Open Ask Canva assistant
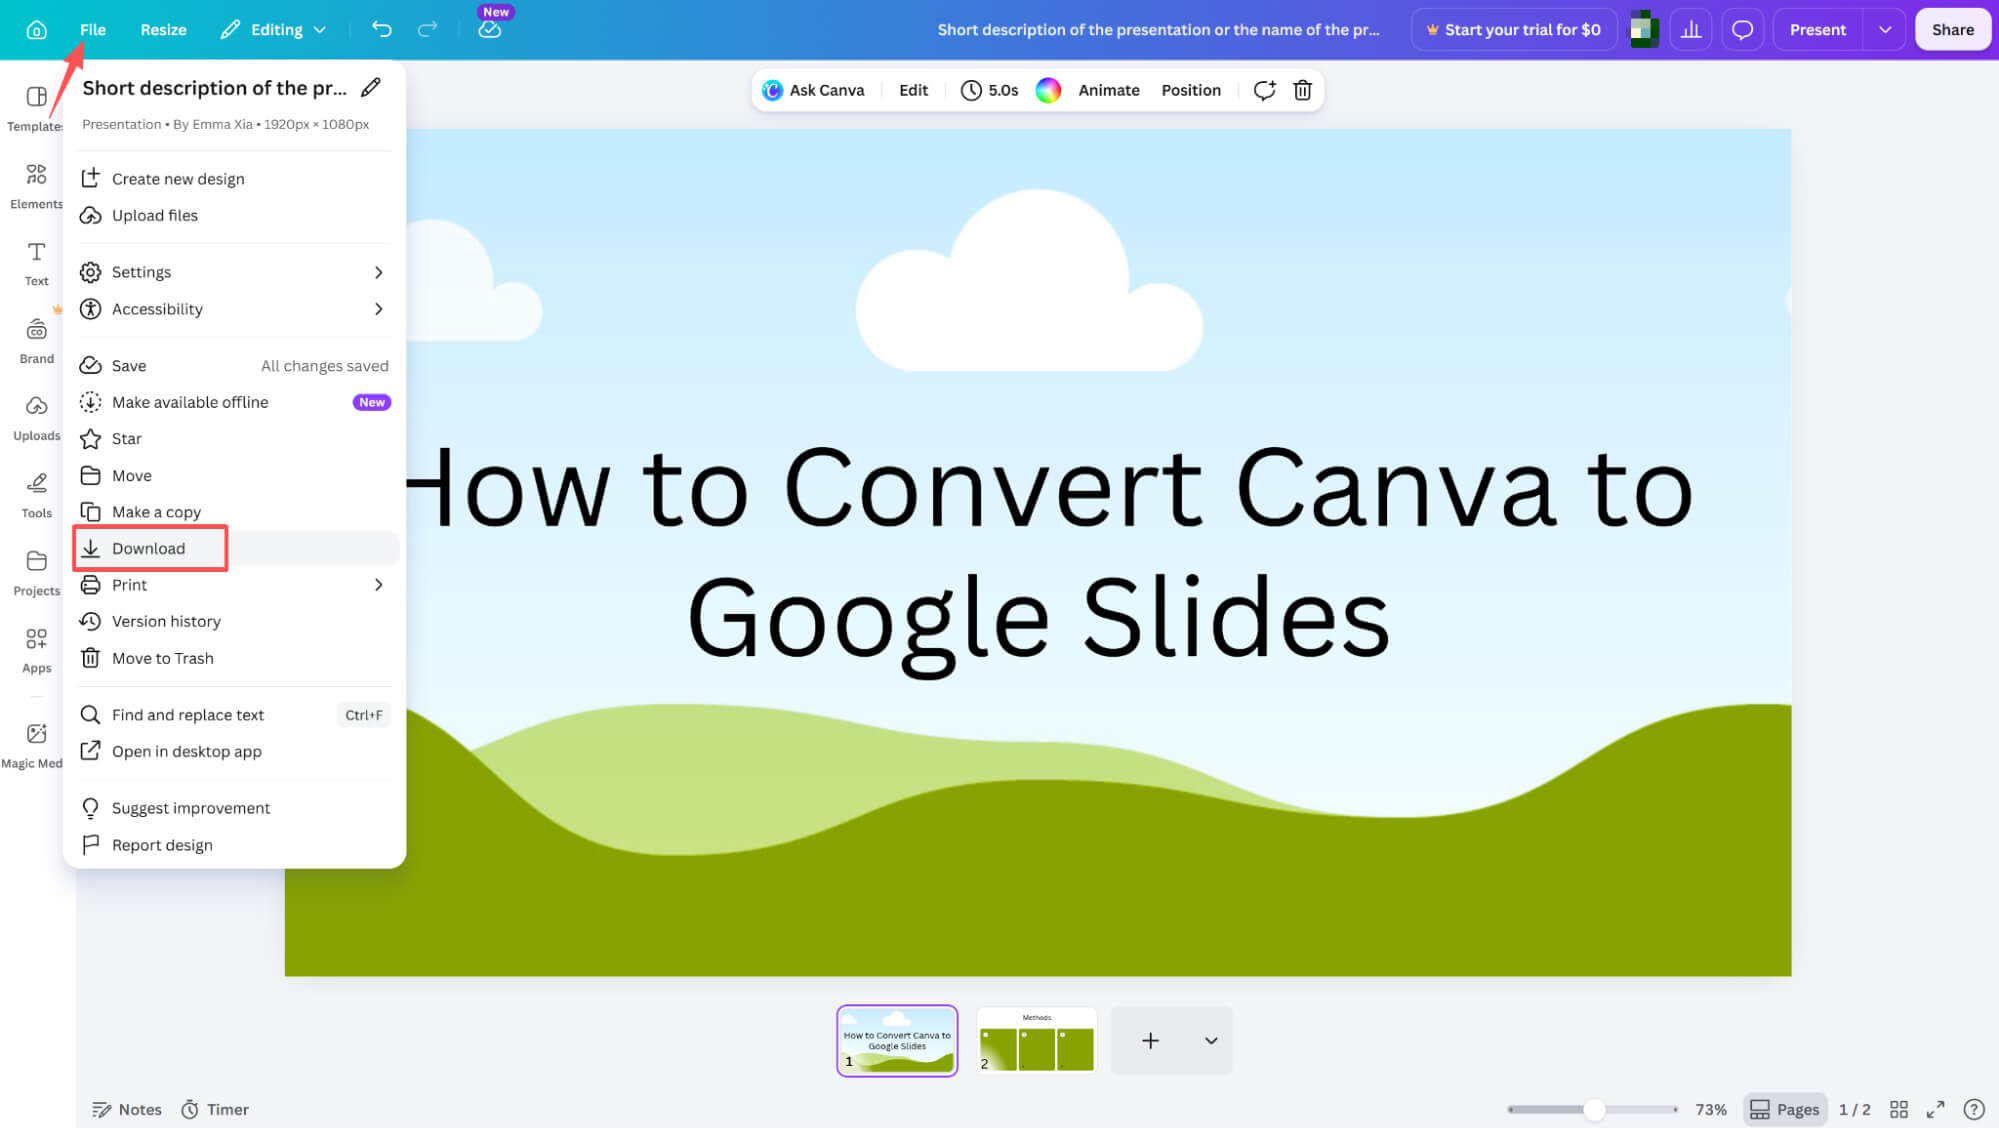Viewport: 1999px width, 1129px height. tap(813, 90)
